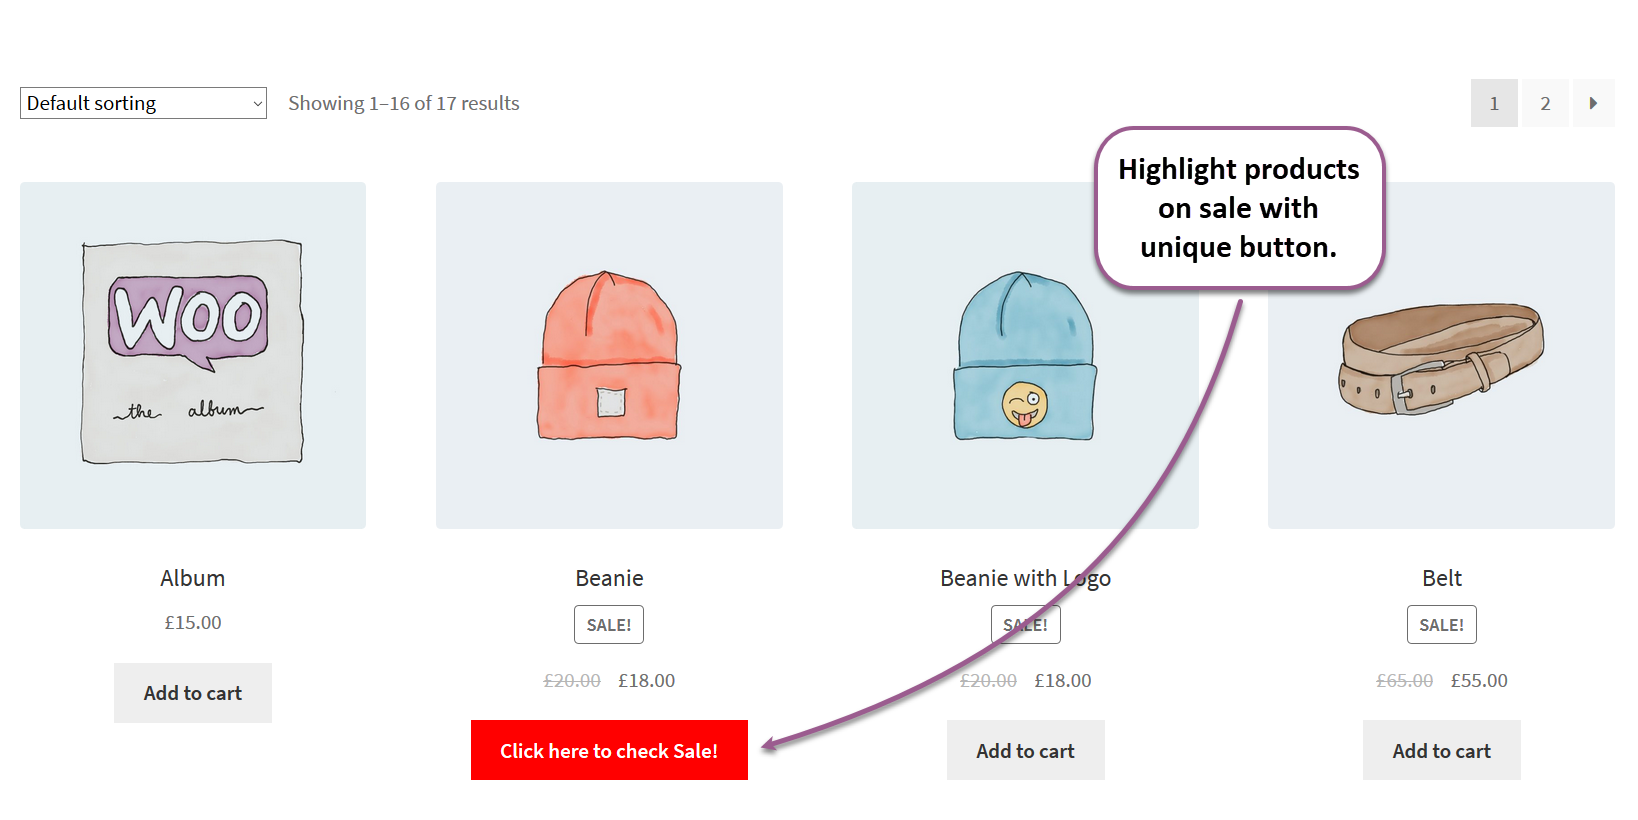This screenshot has height=820, width=1638.
Task: Click the SALE badge on Belt
Action: pos(1441,624)
